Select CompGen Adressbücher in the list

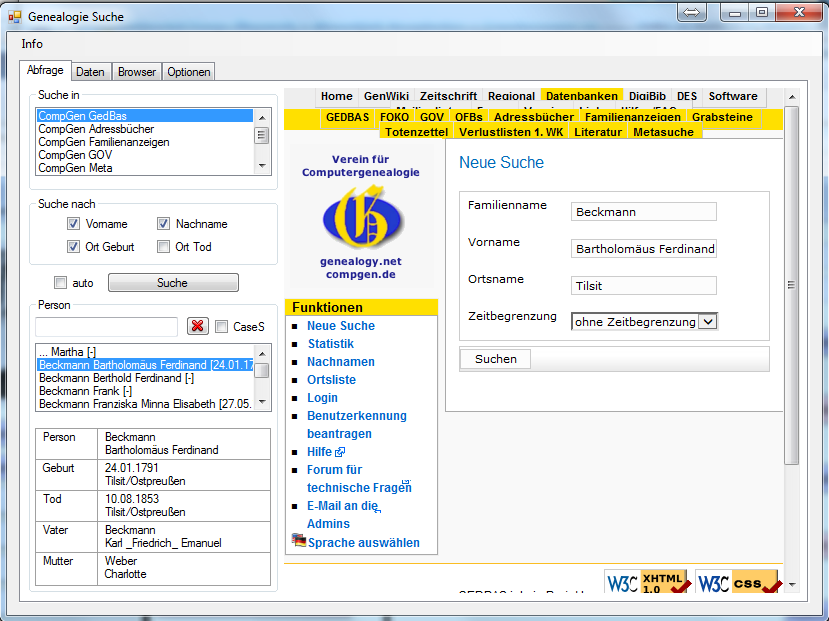144,129
